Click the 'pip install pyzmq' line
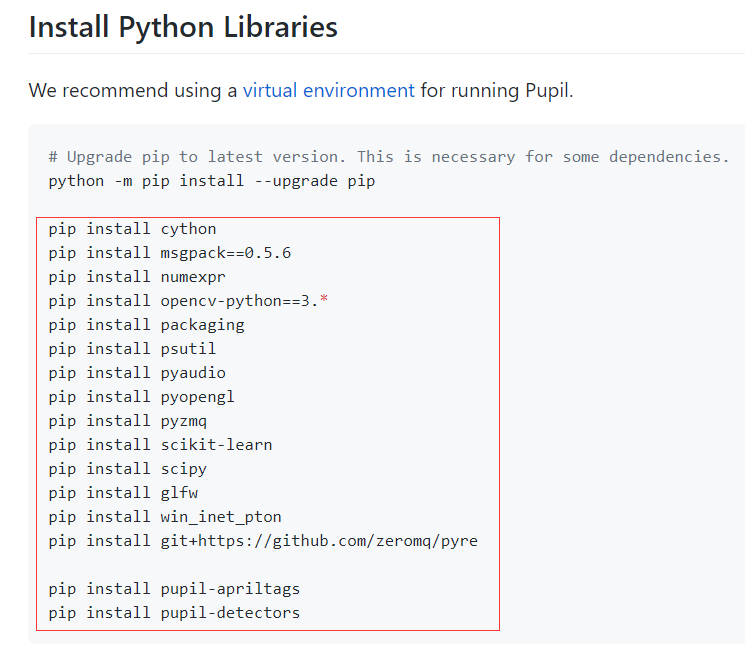The image size is (745, 654). tap(128, 421)
